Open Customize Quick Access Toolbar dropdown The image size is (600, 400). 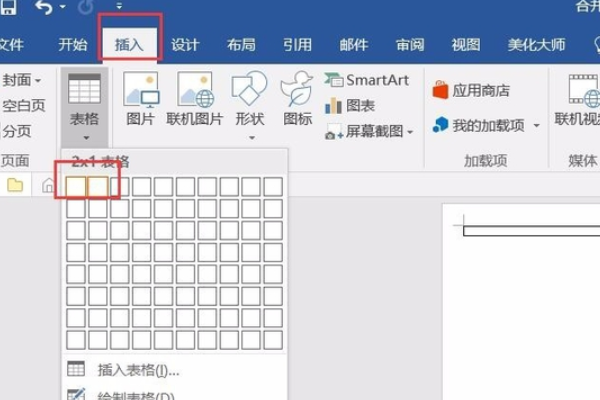[119, 6]
